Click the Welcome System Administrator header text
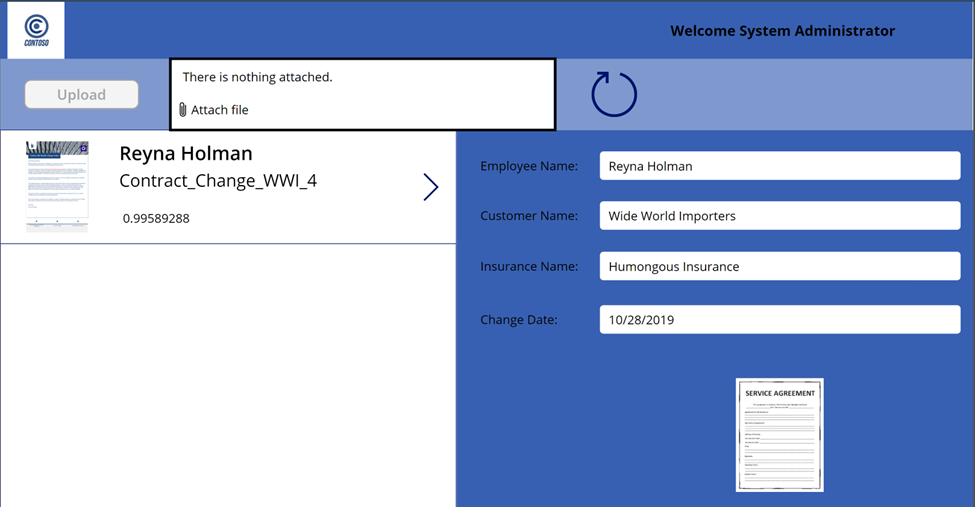975x507 pixels. (782, 31)
